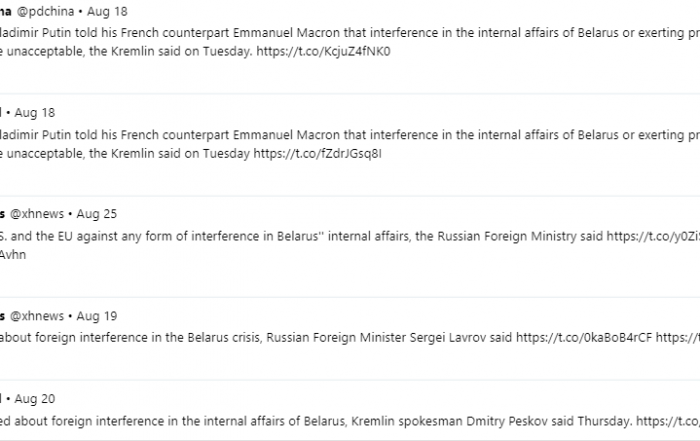Select second tweet text ending 'said on Tuesday'

pos(350,144)
